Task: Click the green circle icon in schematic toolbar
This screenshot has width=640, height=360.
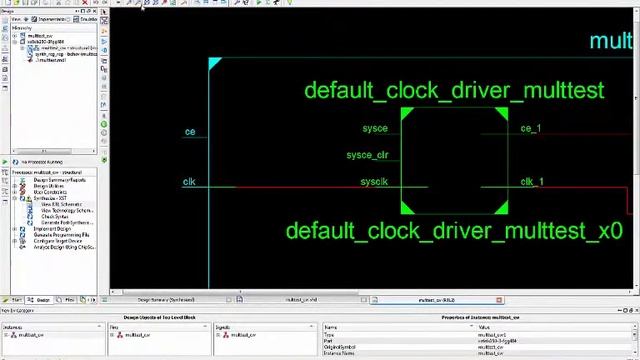Action: 104,124
